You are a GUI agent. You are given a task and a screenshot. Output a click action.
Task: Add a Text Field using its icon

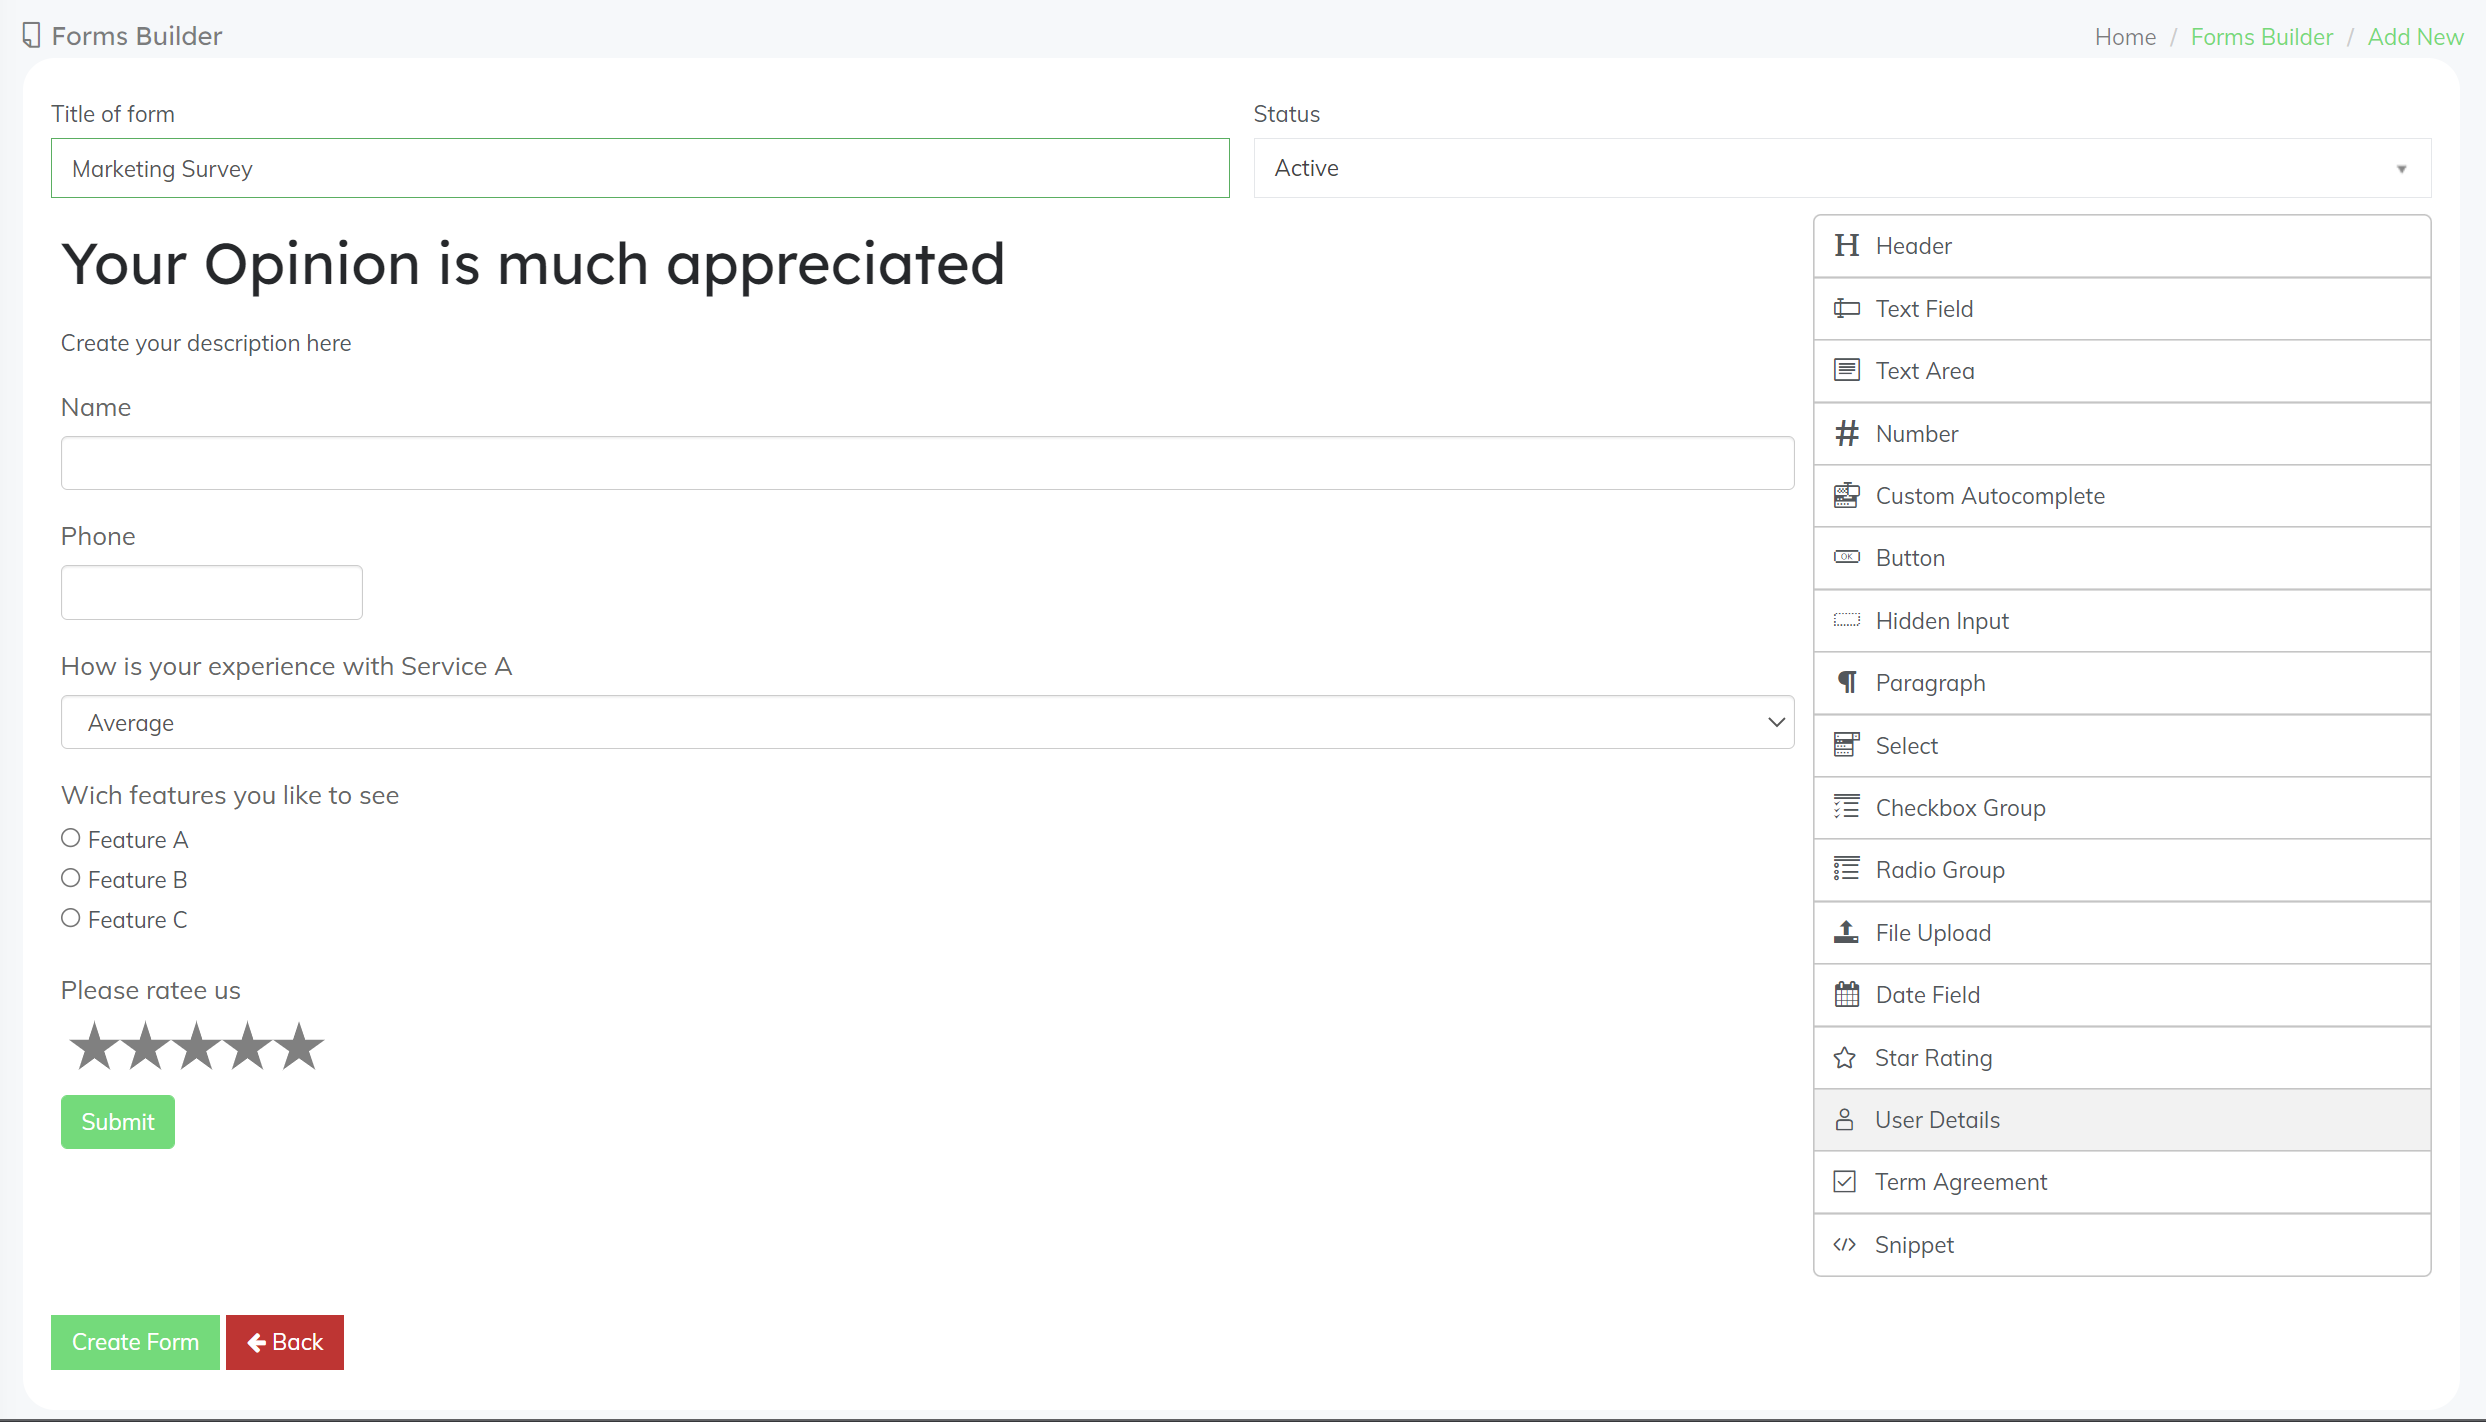click(1846, 308)
